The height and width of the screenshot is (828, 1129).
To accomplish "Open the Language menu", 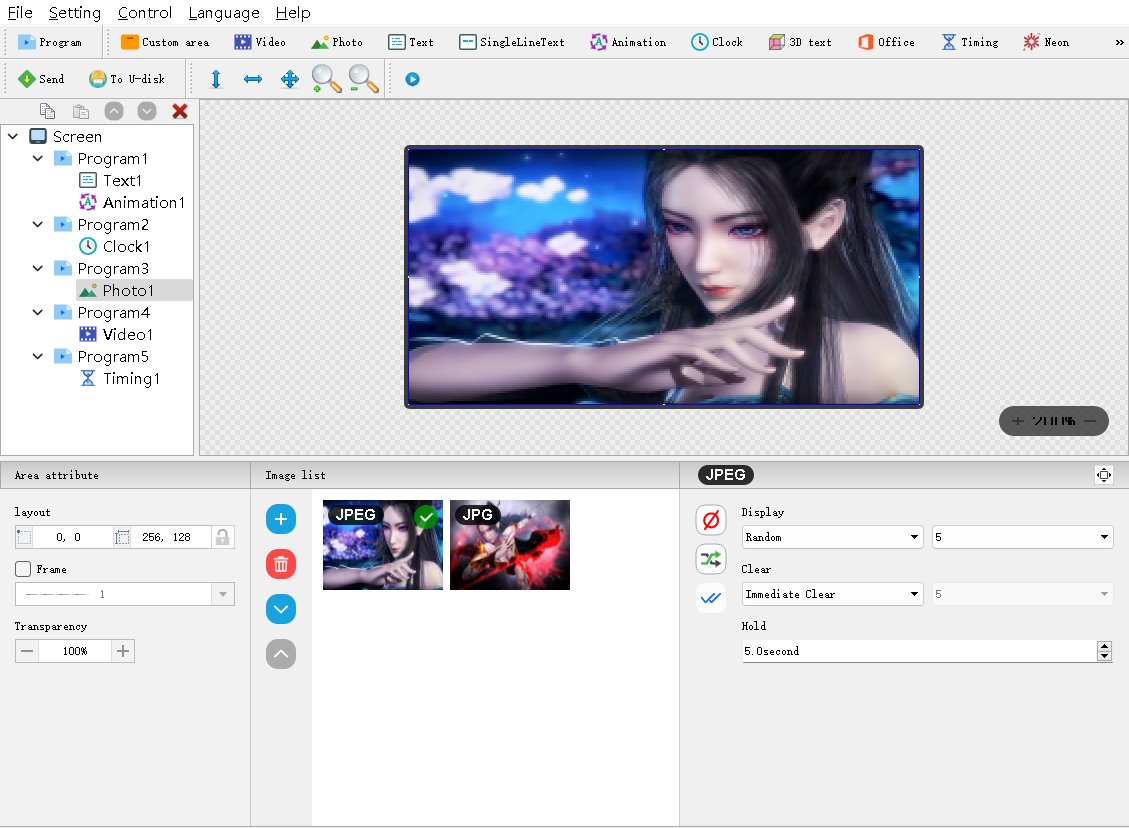I will coord(224,13).
